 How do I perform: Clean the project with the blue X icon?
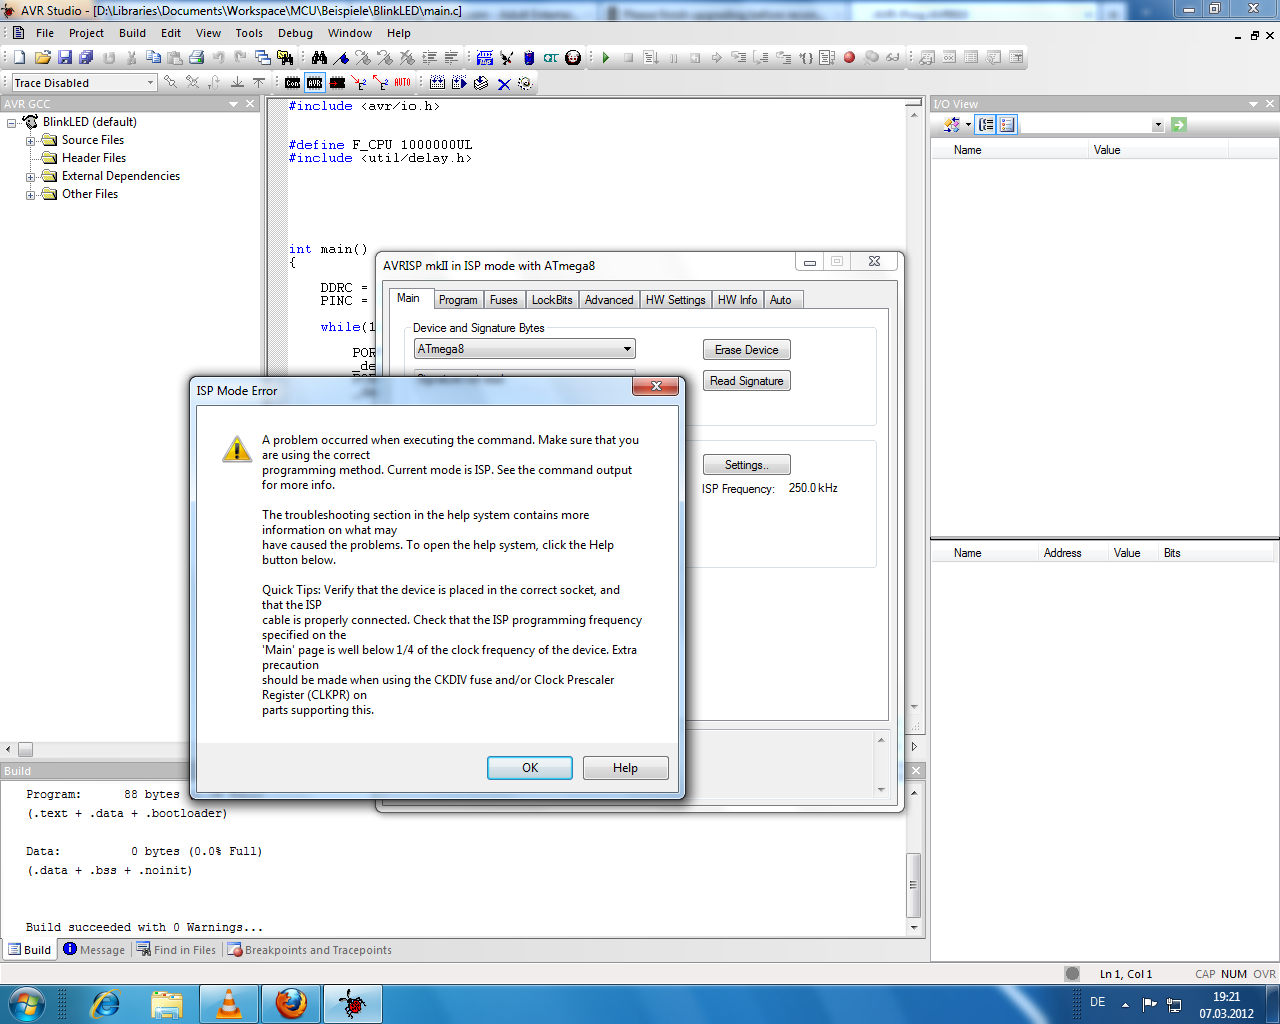click(504, 84)
